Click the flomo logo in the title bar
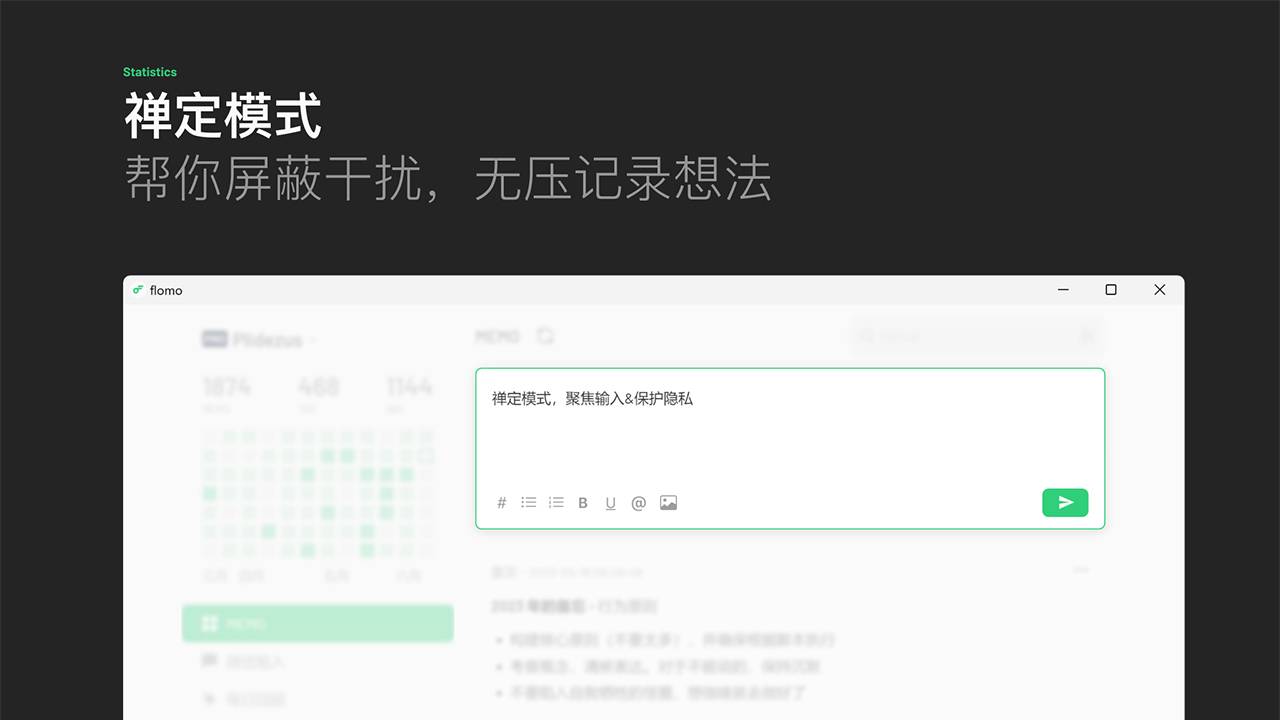This screenshot has width=1280, height=720. tap(137, 290)
